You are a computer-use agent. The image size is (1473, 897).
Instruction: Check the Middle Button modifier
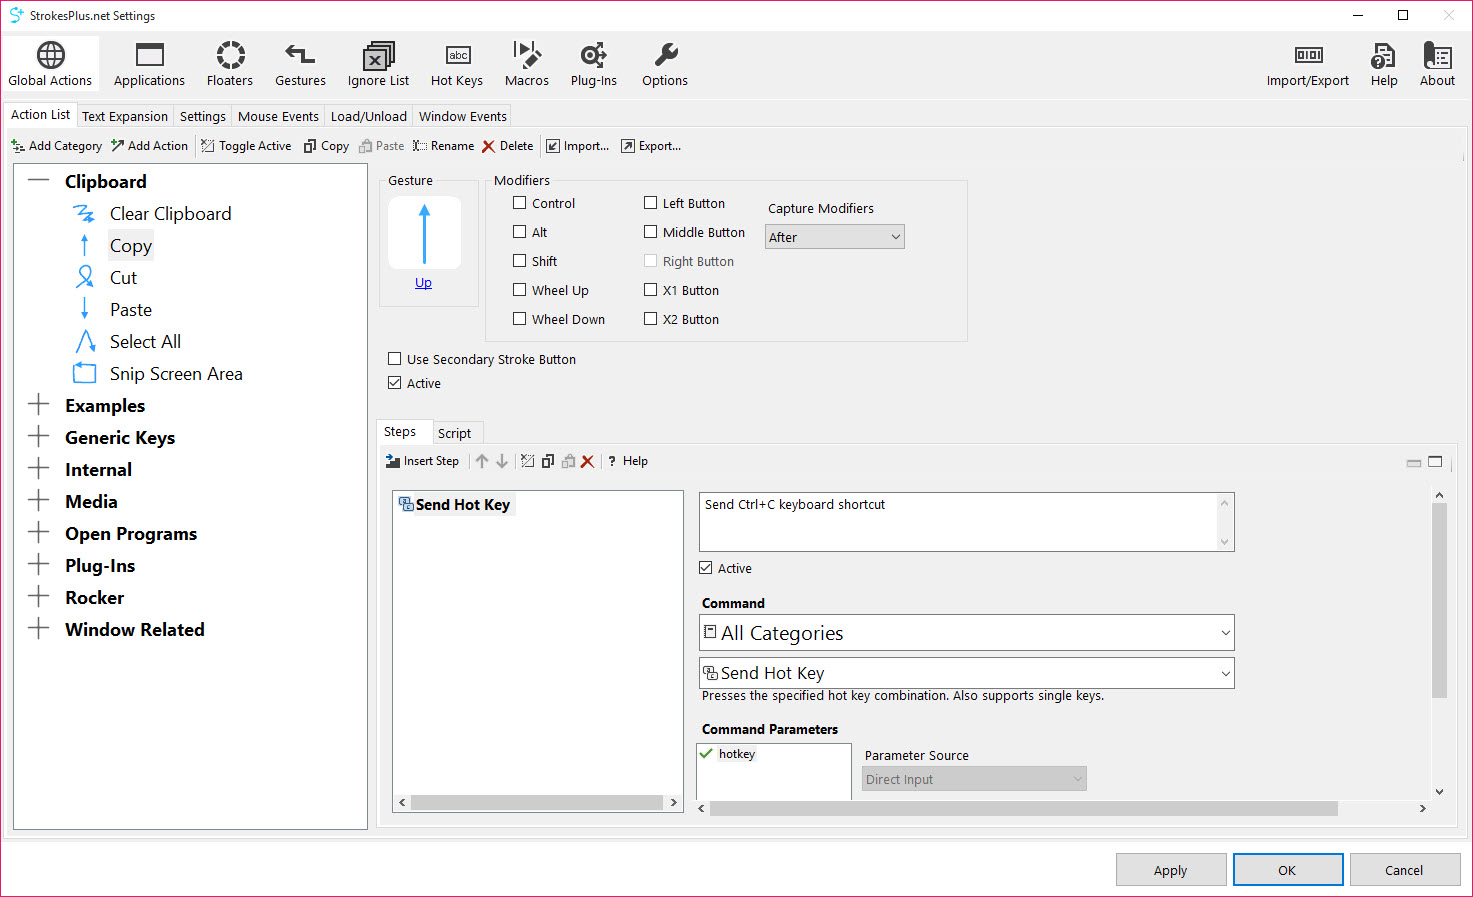click(x=651, y=232)
